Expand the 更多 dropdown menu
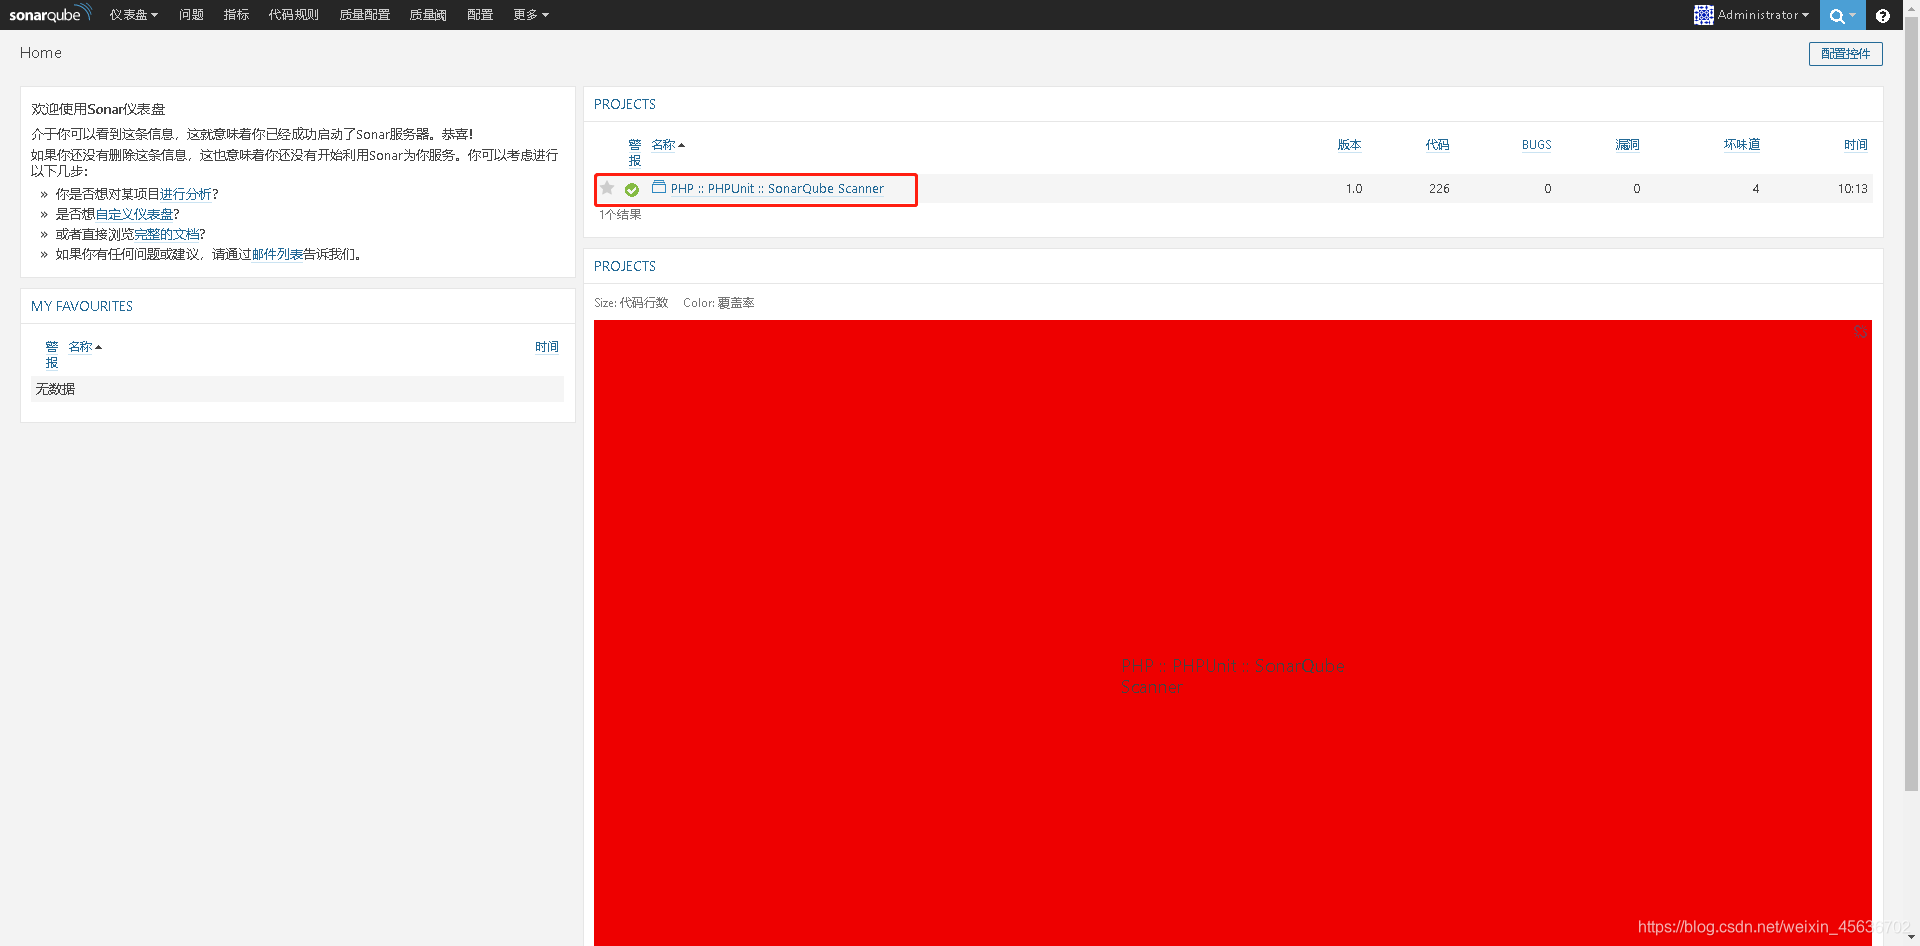 [x=531, y=14]
